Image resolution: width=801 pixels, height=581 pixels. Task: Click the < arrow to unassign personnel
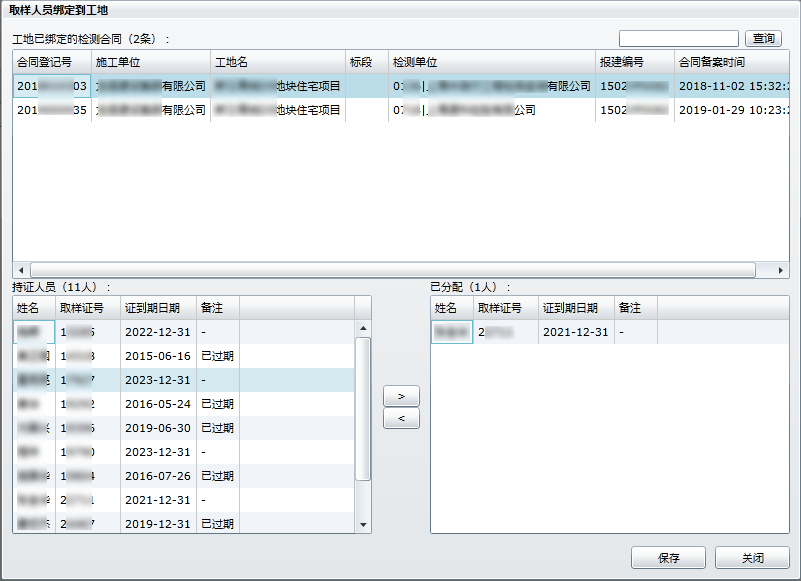tap(401, 419)
